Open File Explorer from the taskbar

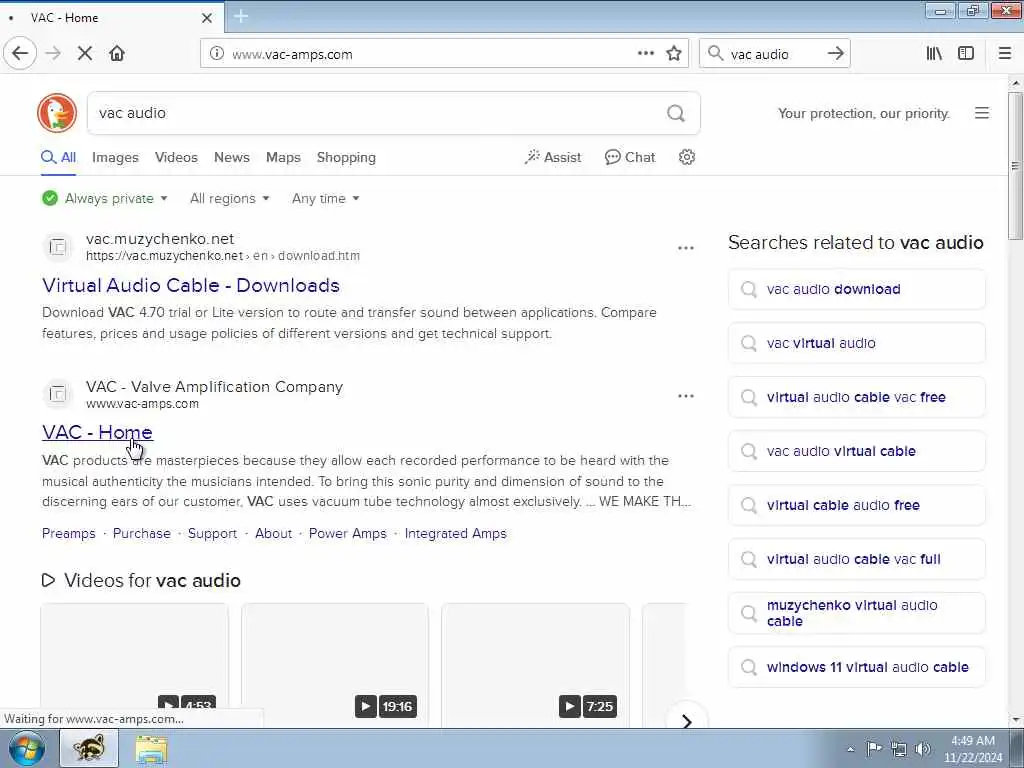click(152, 748)
